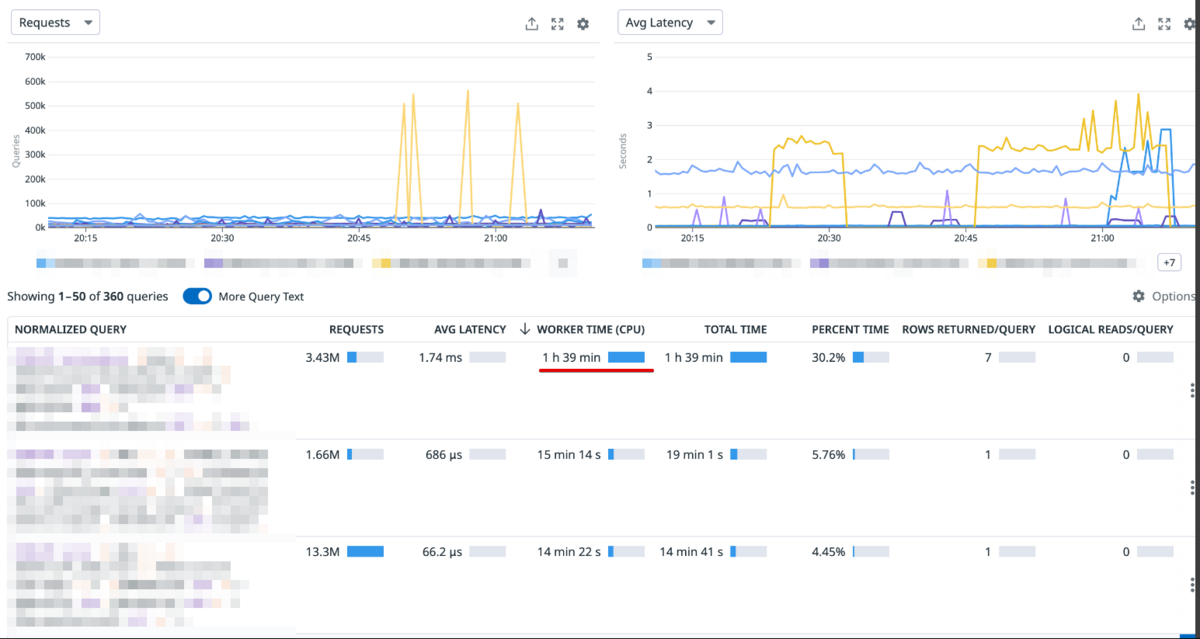Expand the Avg Latency chart to fullscreen
This screenshot has height=639, width=1200.
(x=1164, y=24)
